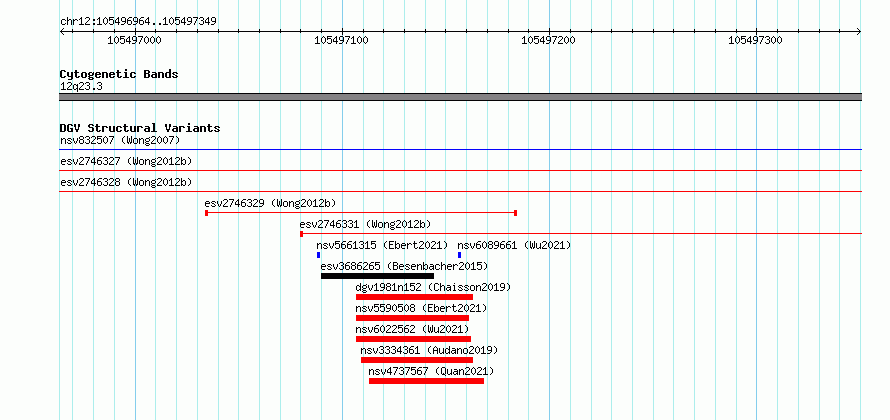Click the right end cap of esv2746329
This screenshot has width=890, height=420.
(515, 213)
